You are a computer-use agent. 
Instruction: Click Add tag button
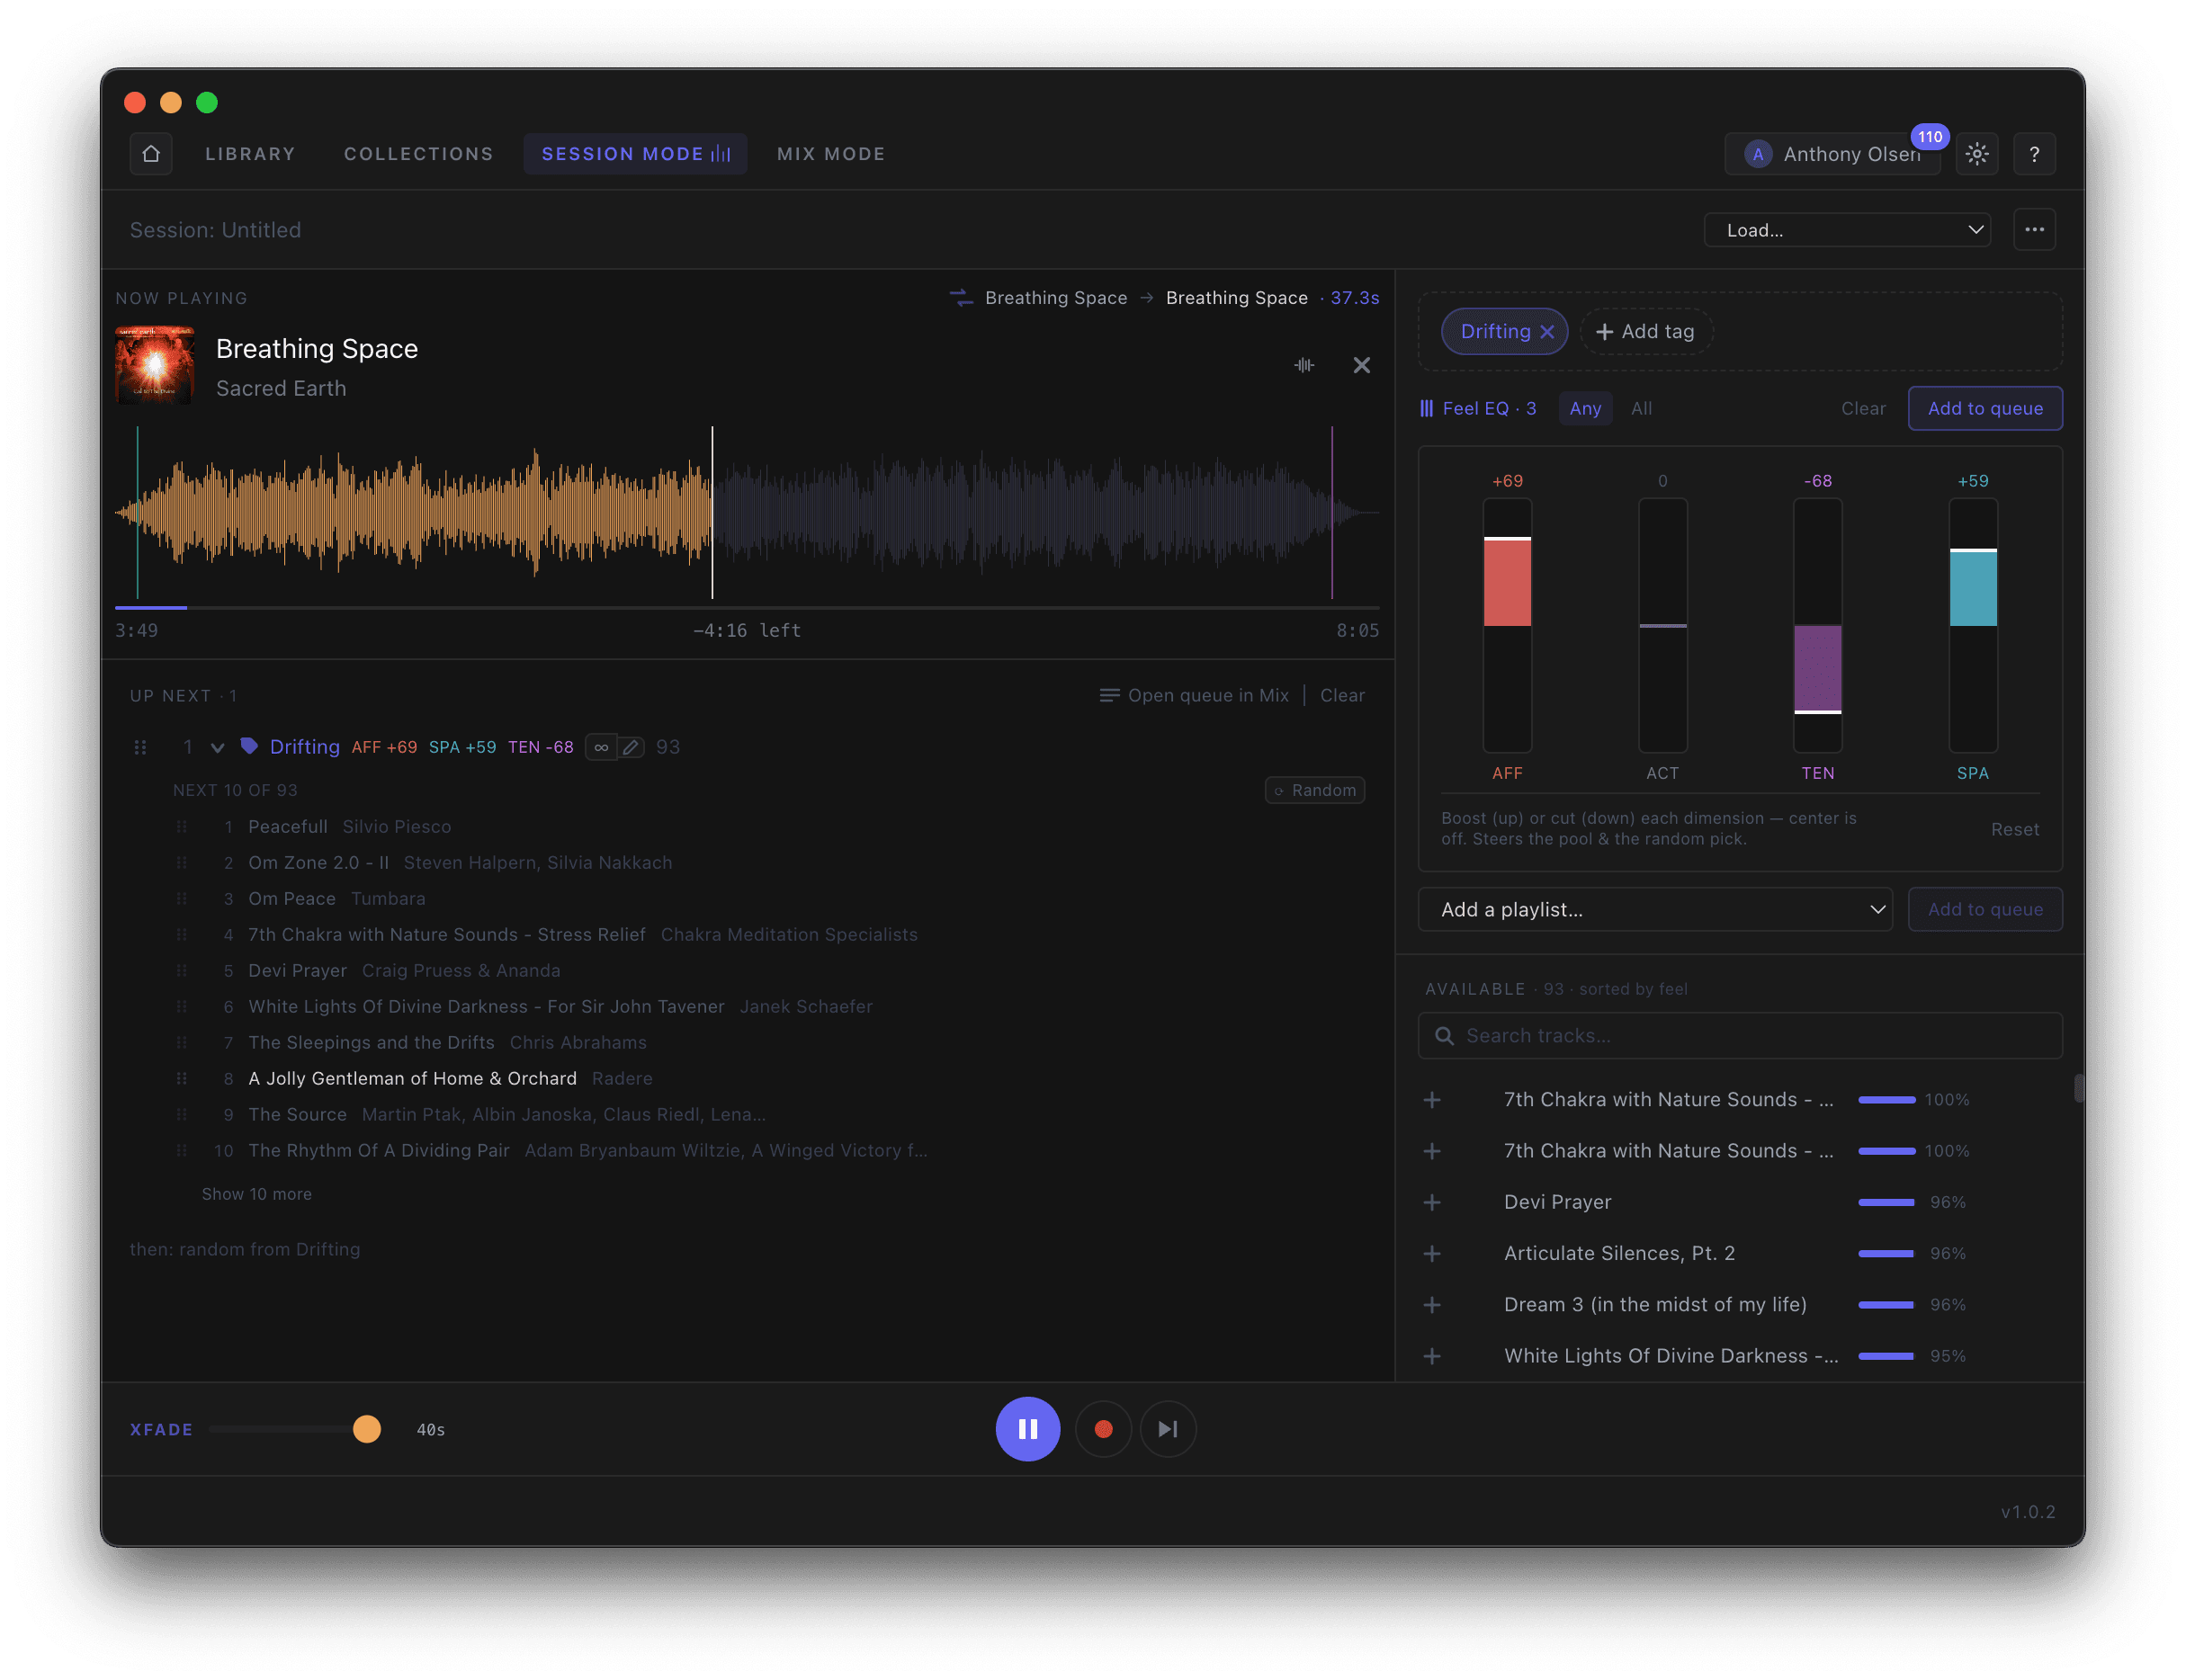1645,332
